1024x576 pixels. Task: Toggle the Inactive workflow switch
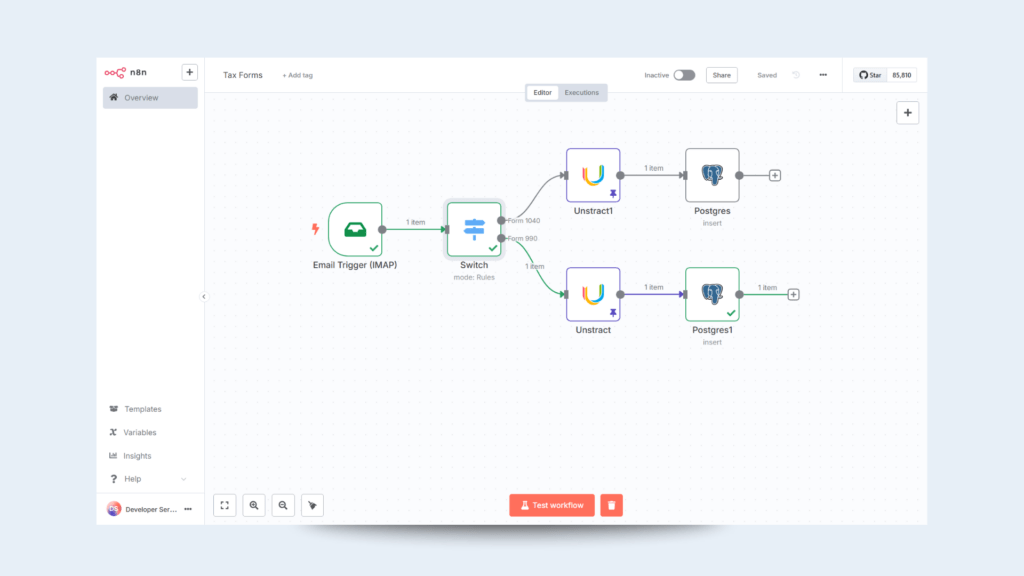pos(684,75)
